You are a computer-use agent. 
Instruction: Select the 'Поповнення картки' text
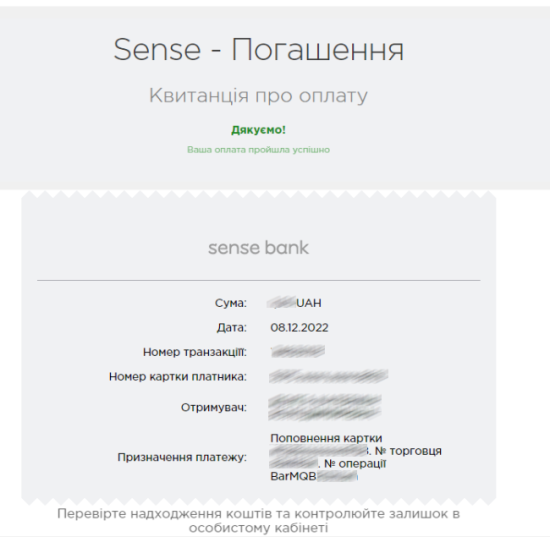tap(326, 438)
